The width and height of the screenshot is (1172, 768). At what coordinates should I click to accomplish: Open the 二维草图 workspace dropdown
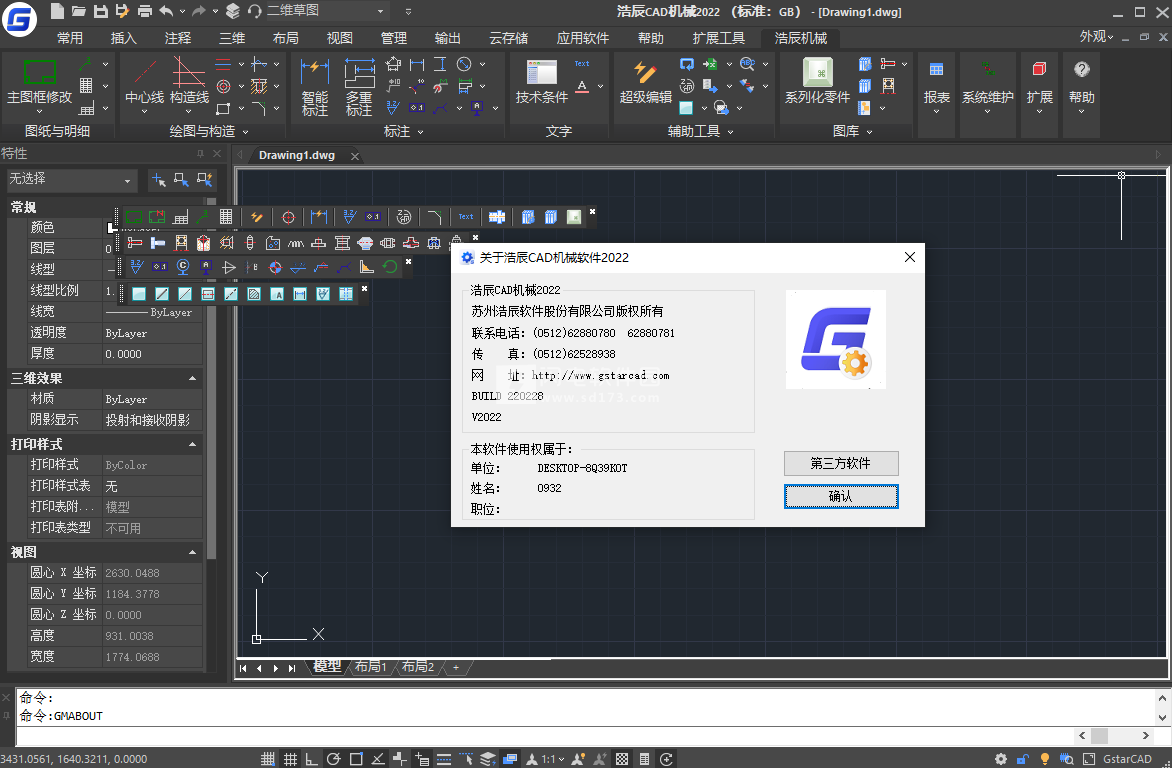(381, 11)
